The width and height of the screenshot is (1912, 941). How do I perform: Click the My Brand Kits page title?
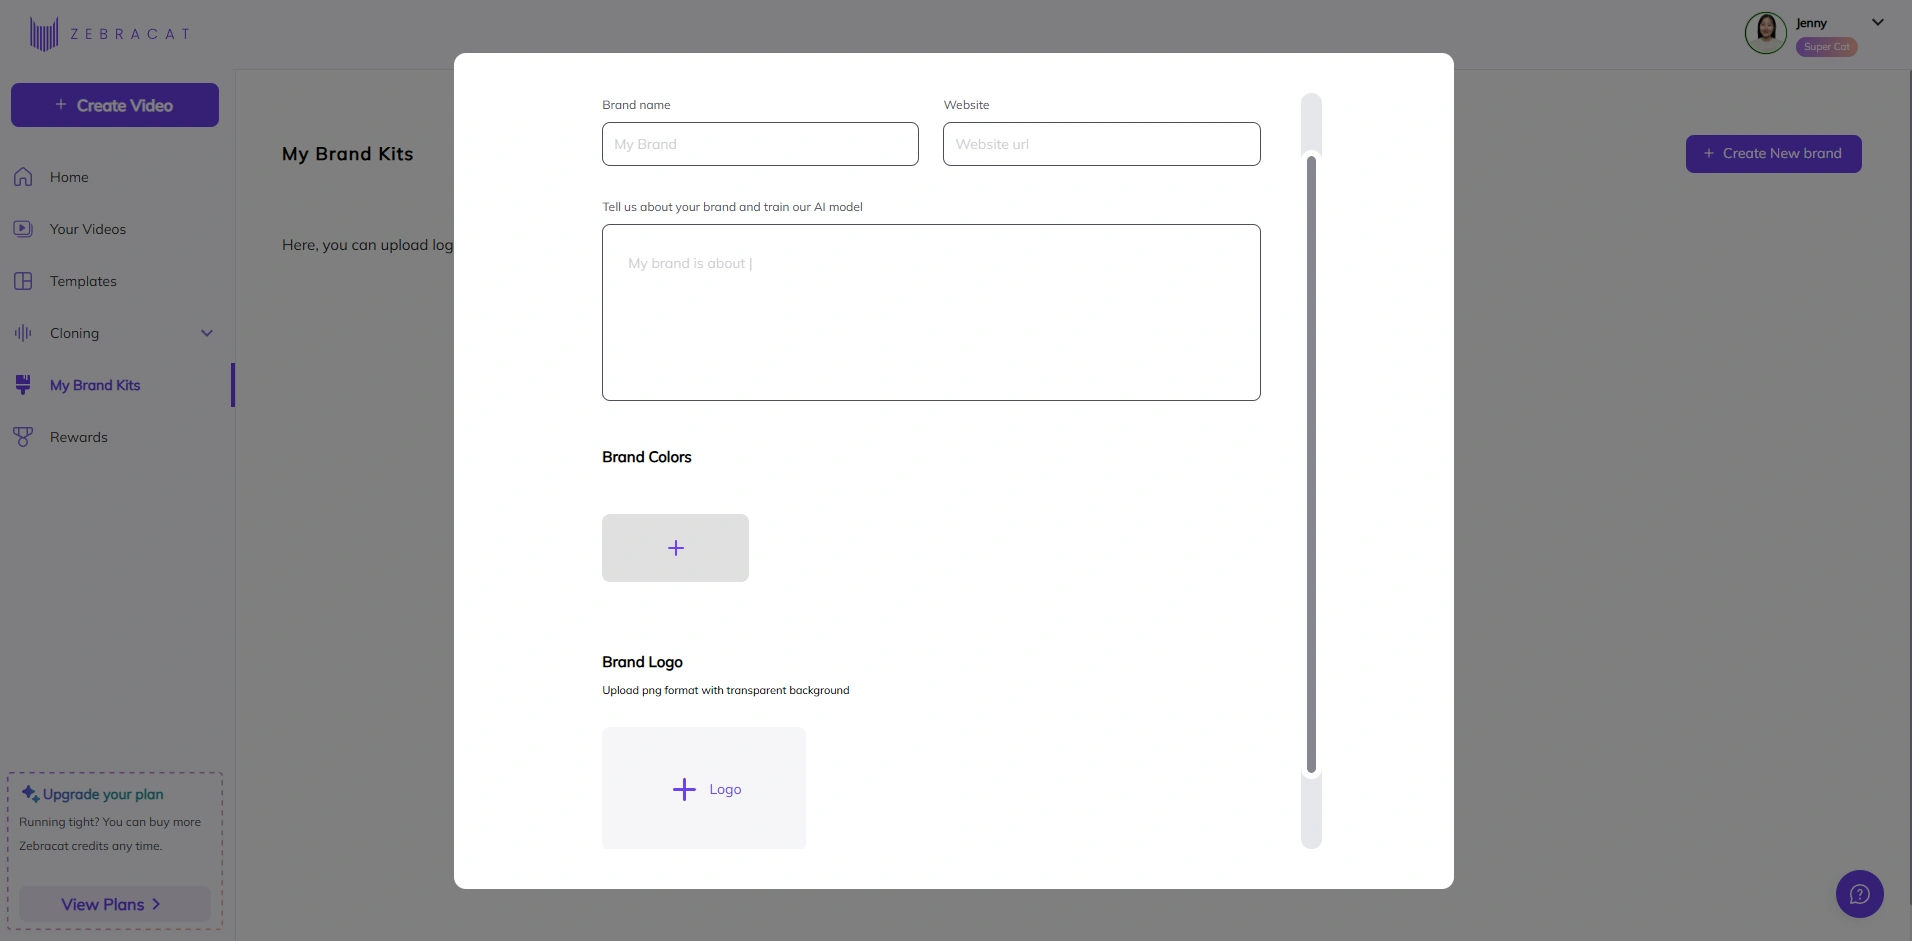[x=348, y=154]
